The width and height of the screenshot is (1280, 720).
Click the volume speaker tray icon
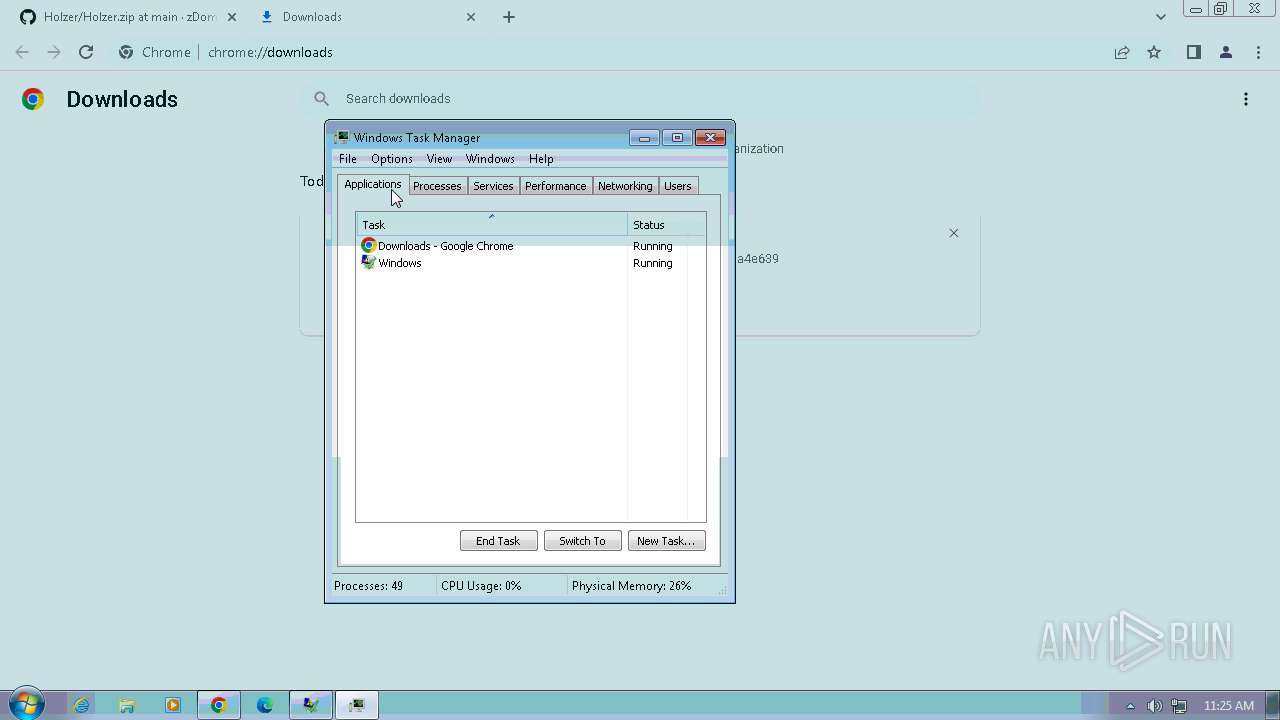1155,706
